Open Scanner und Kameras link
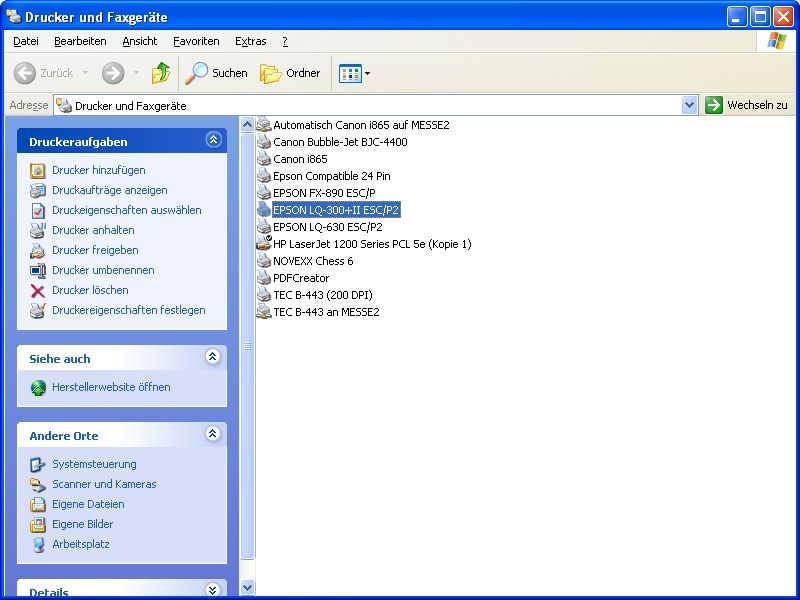The width and height of the screenshot is (800, 600). 104,484
